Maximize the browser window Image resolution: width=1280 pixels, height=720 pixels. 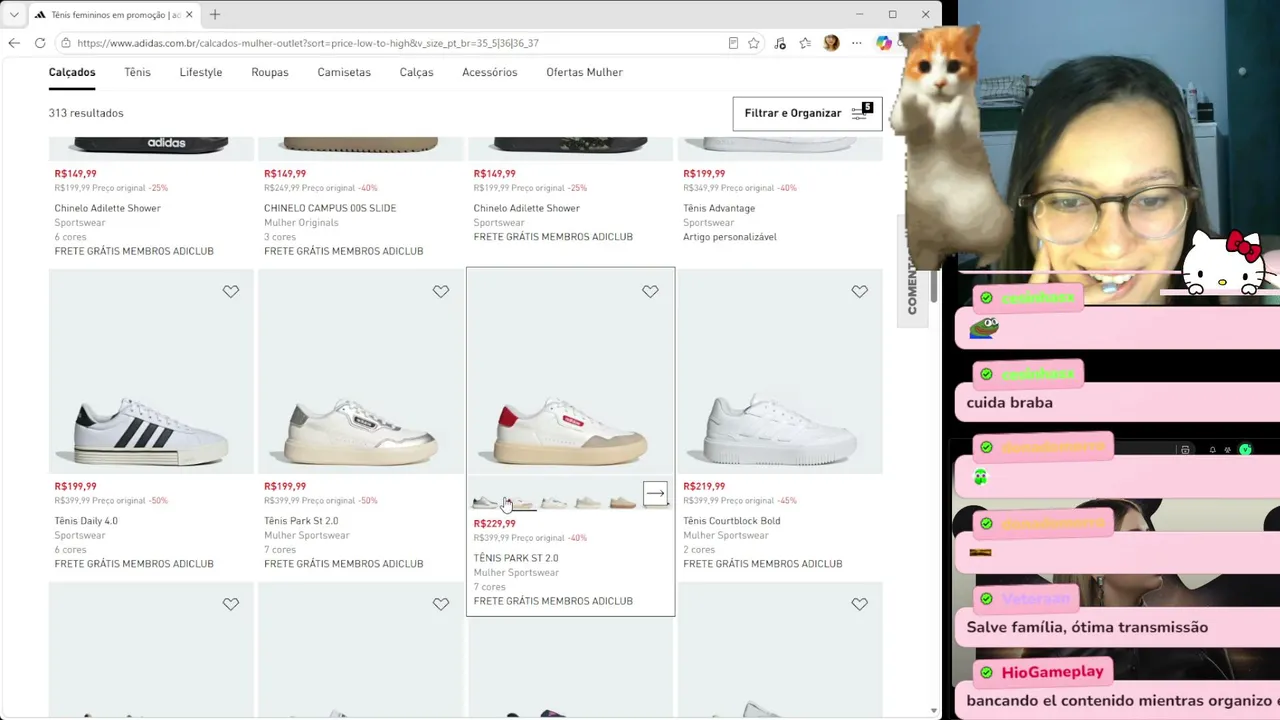(892, 14)
